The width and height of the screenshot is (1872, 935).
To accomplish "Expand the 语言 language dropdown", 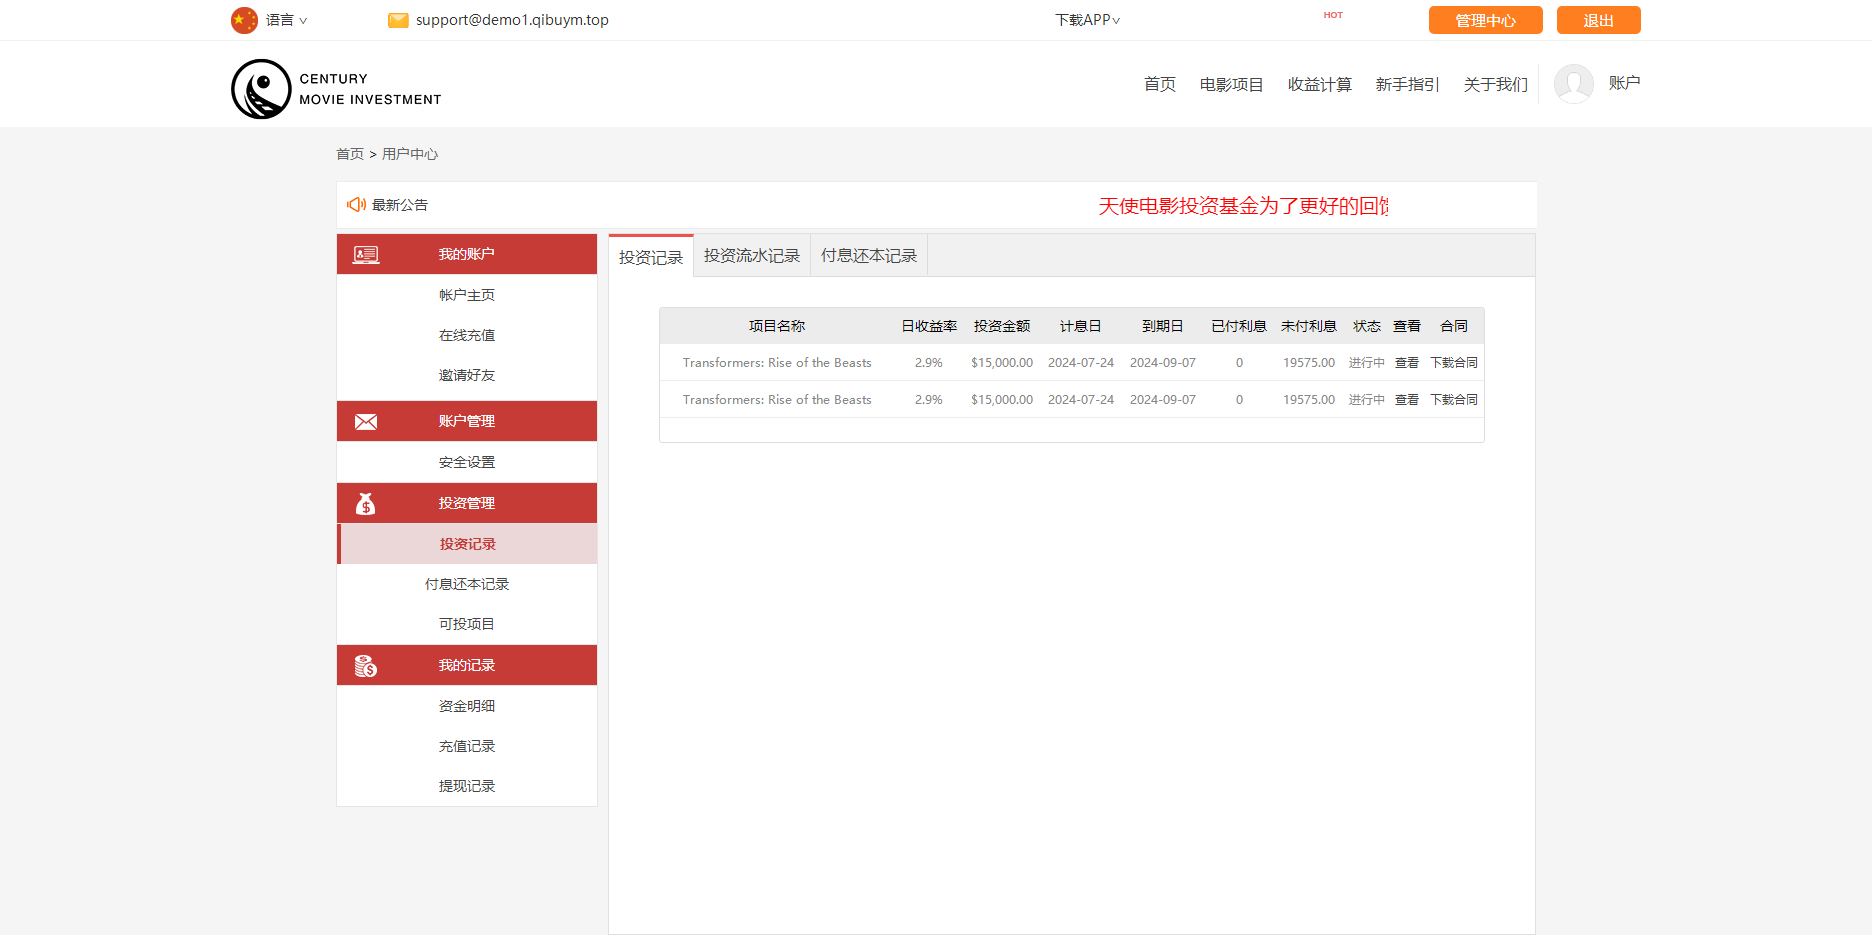I will [287, 20].
